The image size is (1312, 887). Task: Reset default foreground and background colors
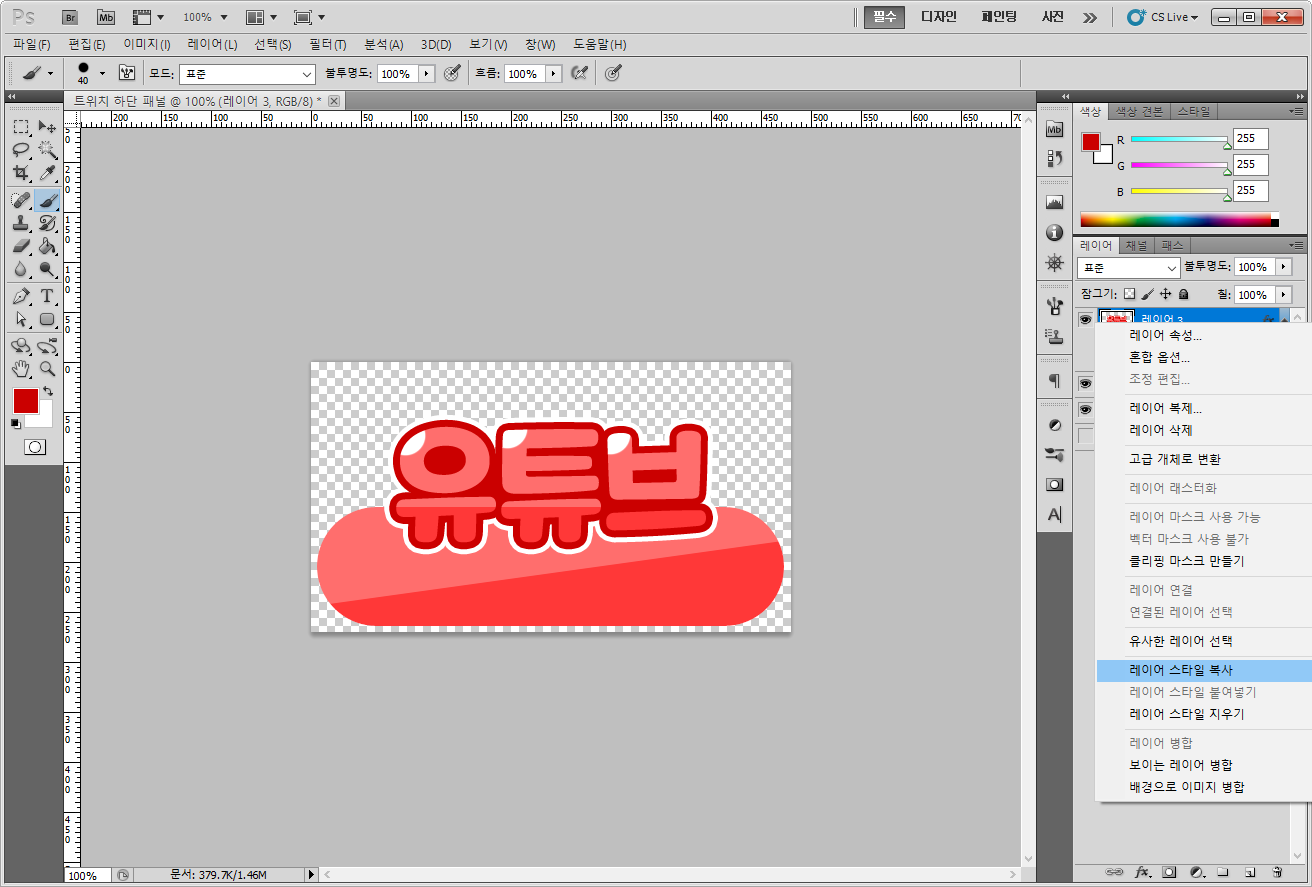tap(15, 423)
